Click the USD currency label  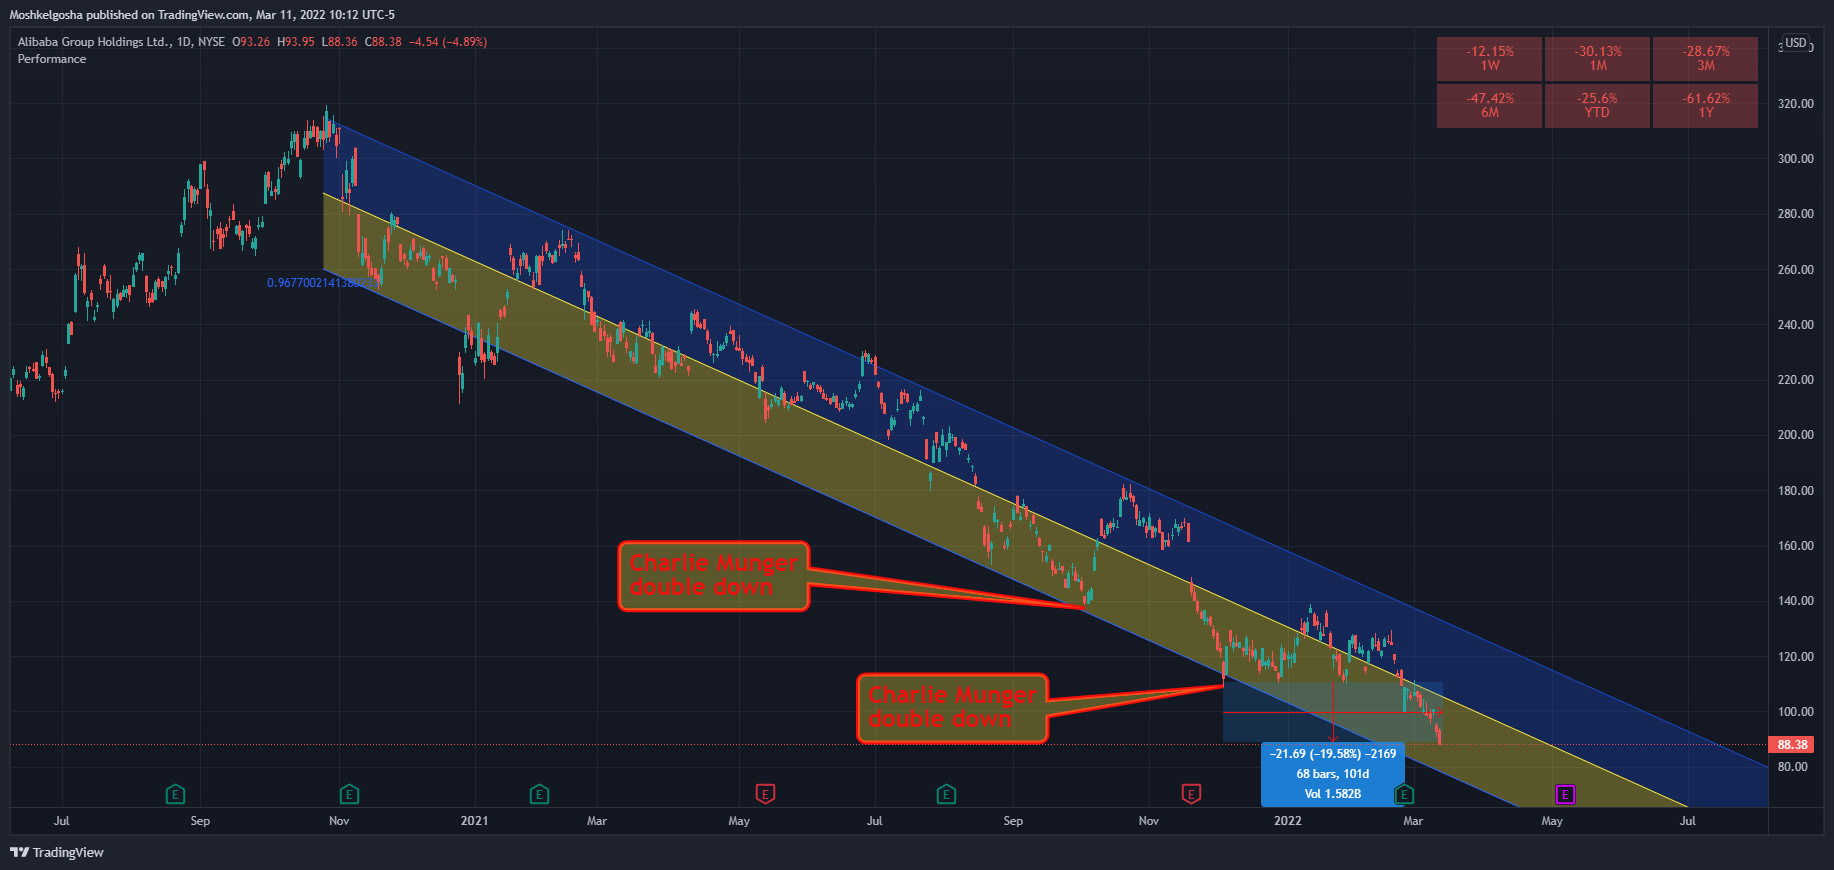[1796, 43]
